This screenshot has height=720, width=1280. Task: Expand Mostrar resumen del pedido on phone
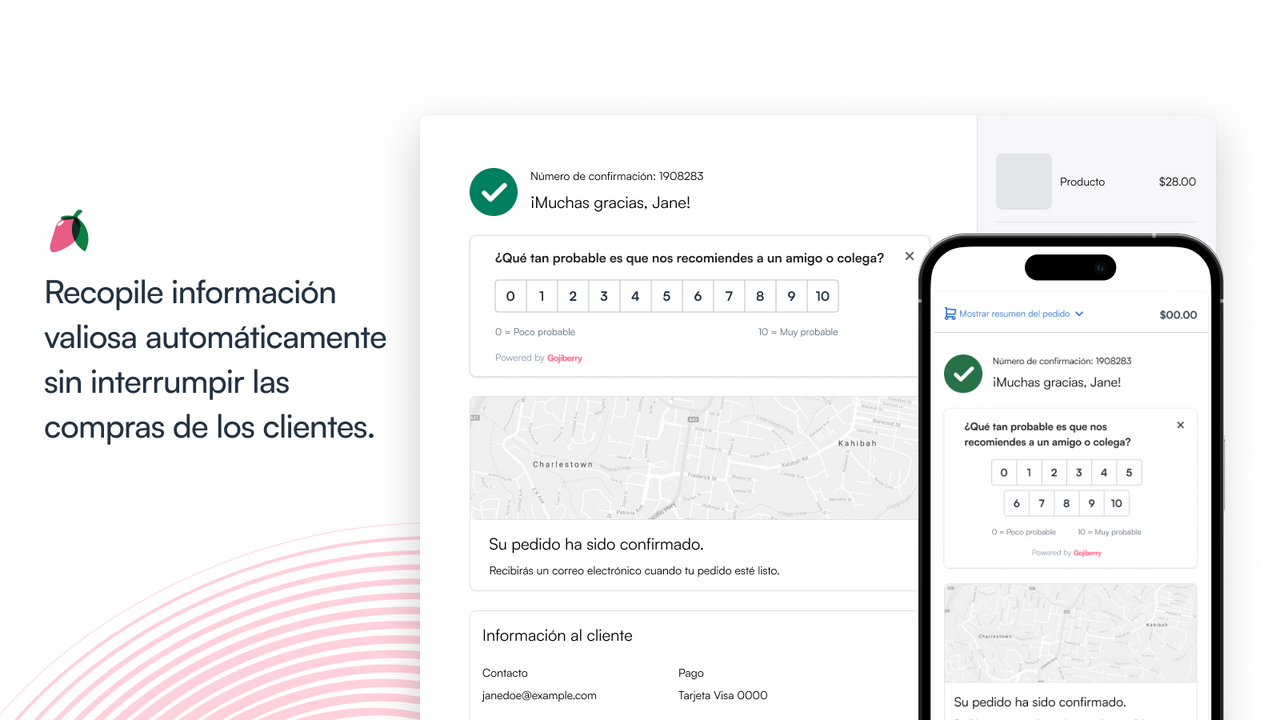1014,314
